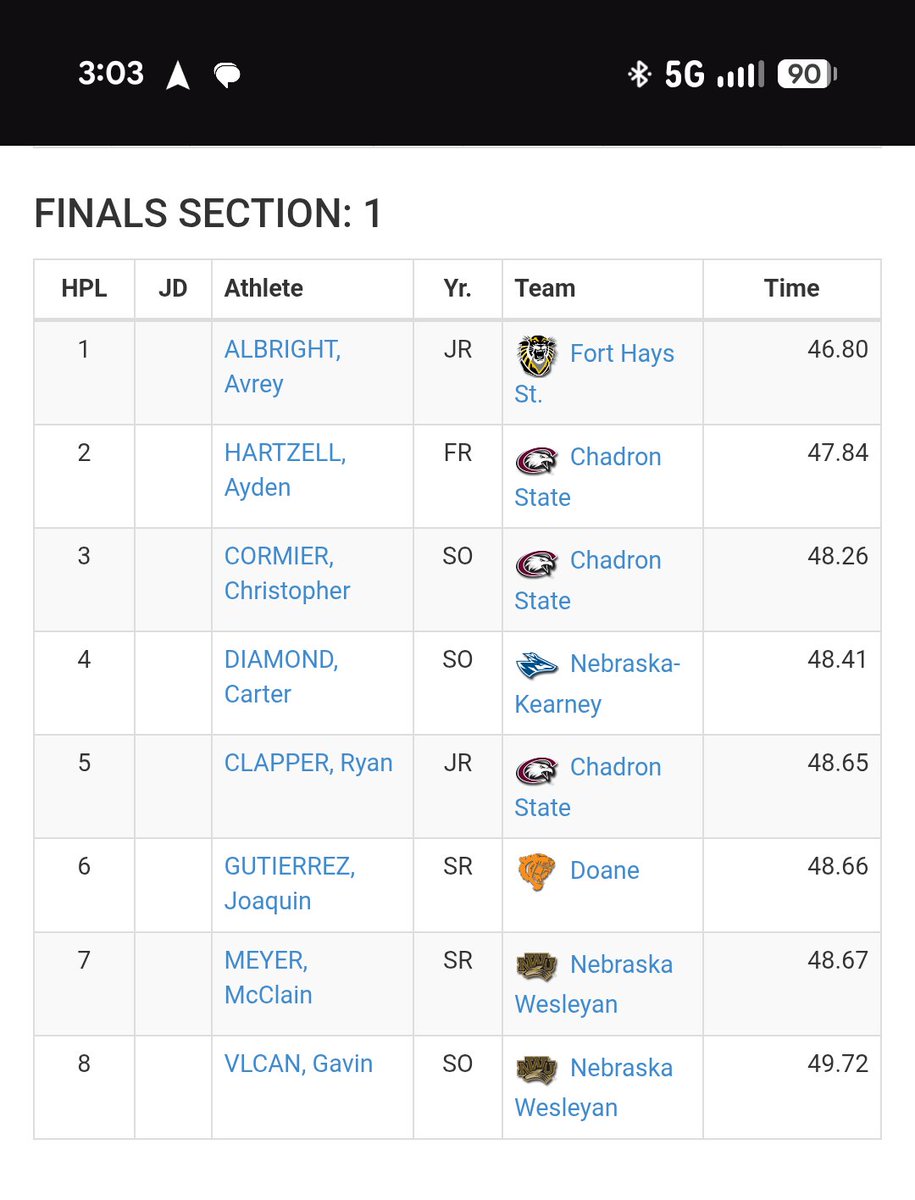
Task: Tap the Fort Hays St. tiger logo
Action: pos(537,355)
